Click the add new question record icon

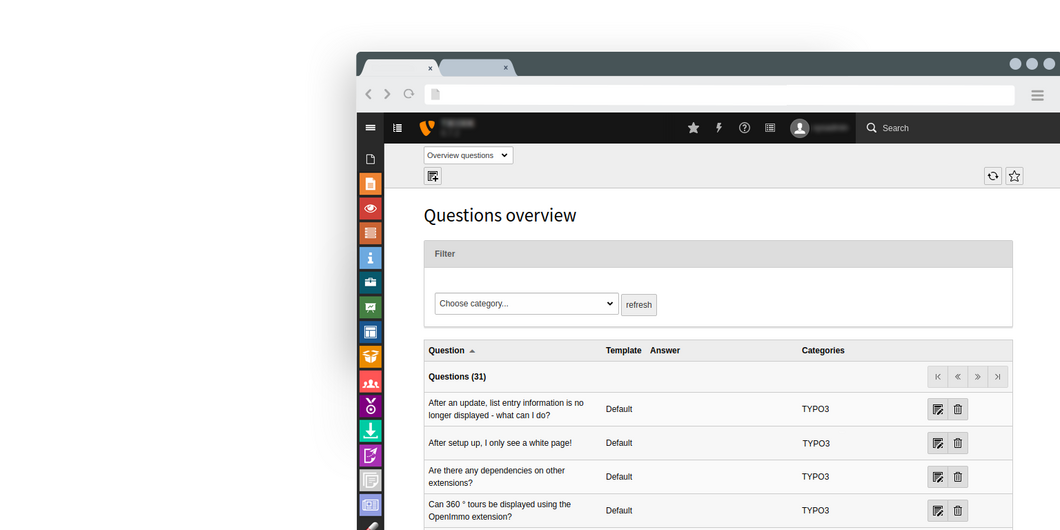coord(433,176)
